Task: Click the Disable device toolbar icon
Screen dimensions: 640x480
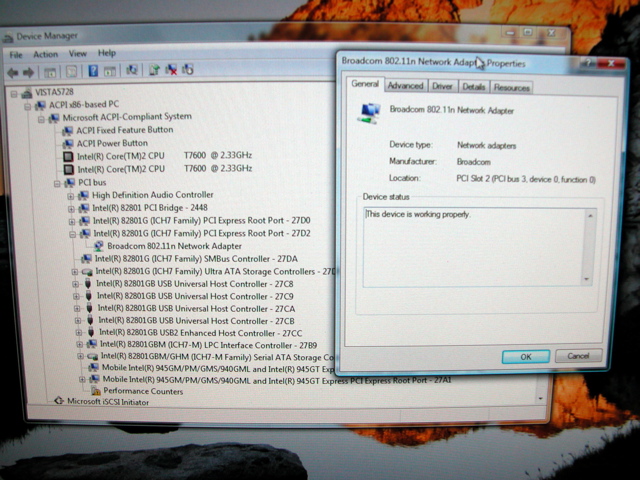Action: [187, 69]
